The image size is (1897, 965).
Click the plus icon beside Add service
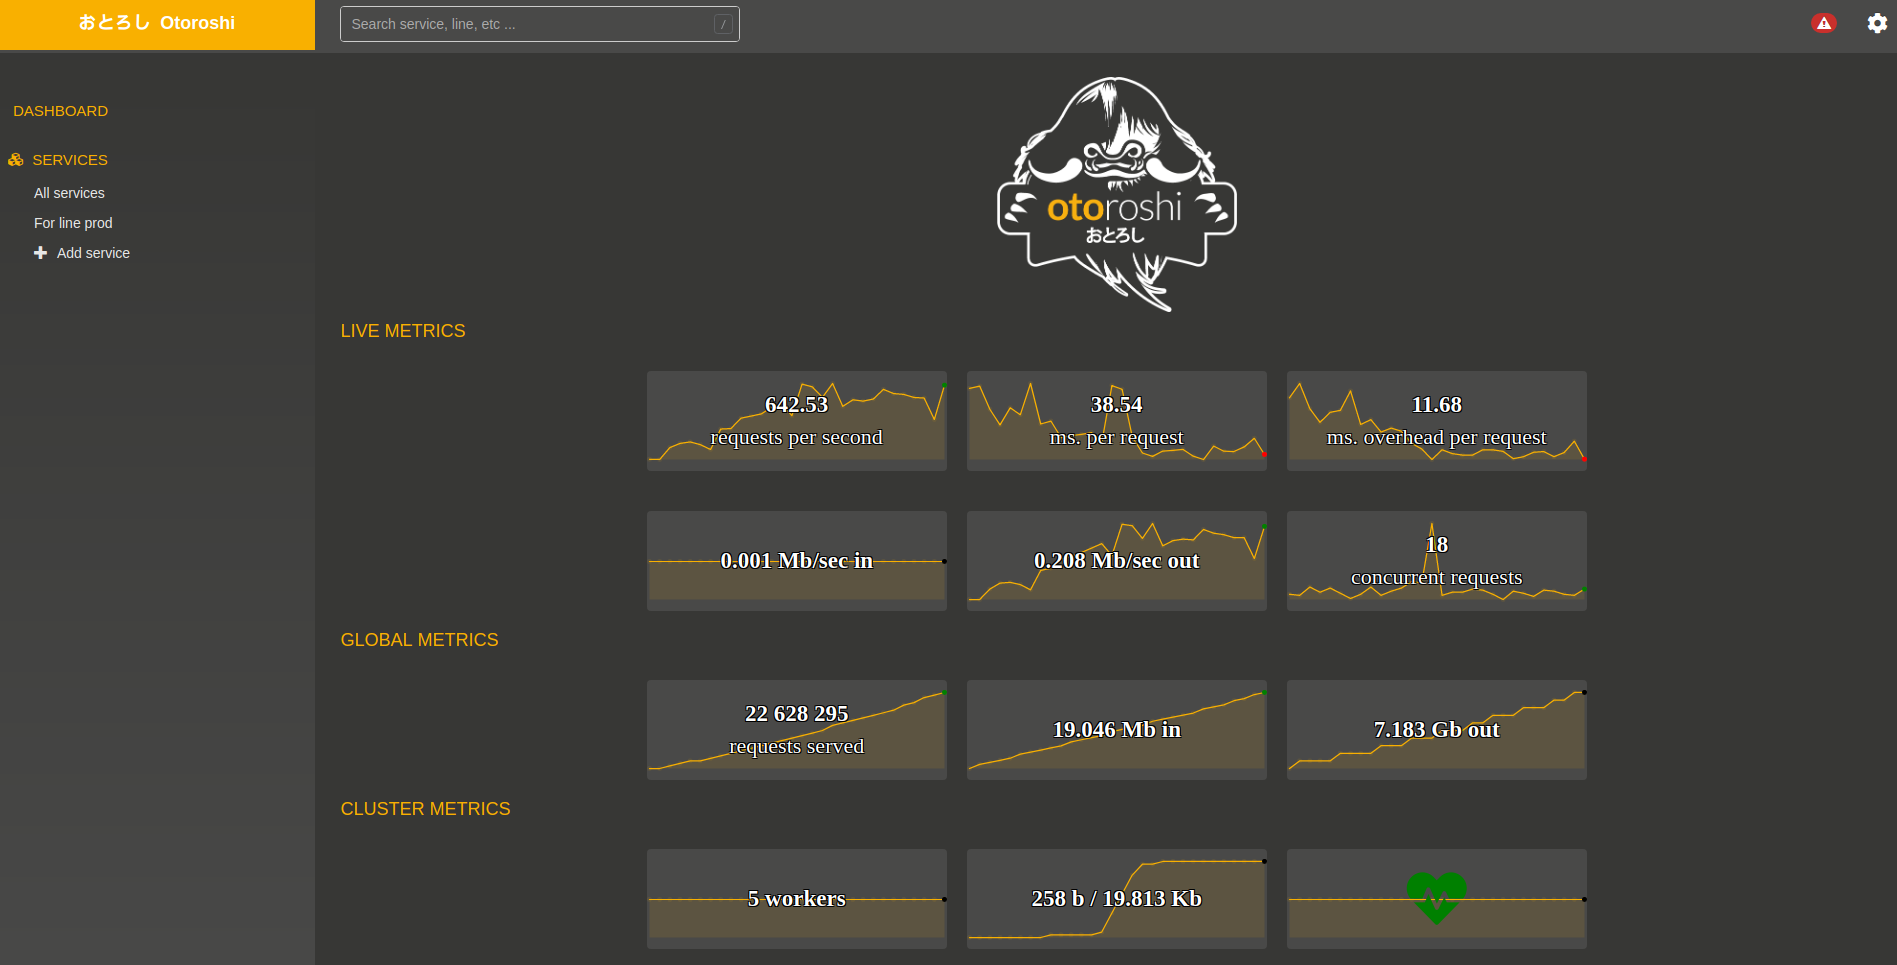(40, 253)
